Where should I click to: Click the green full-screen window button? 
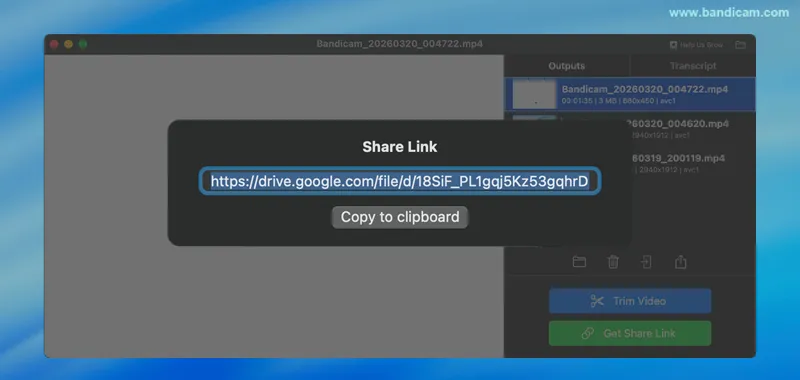pyautogui.click(x=83, y=44)
